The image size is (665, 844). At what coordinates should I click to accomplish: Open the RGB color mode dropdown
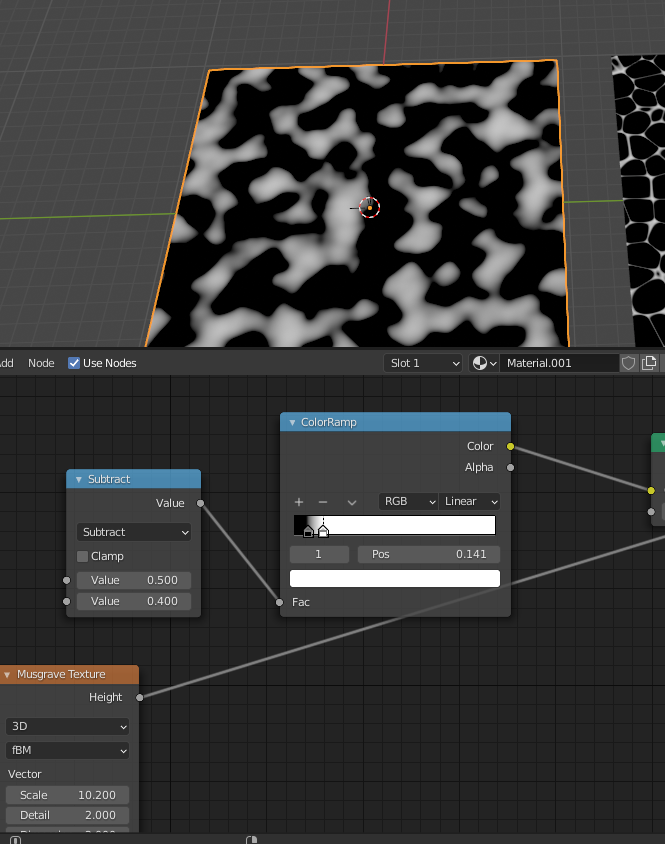[408, 502]
